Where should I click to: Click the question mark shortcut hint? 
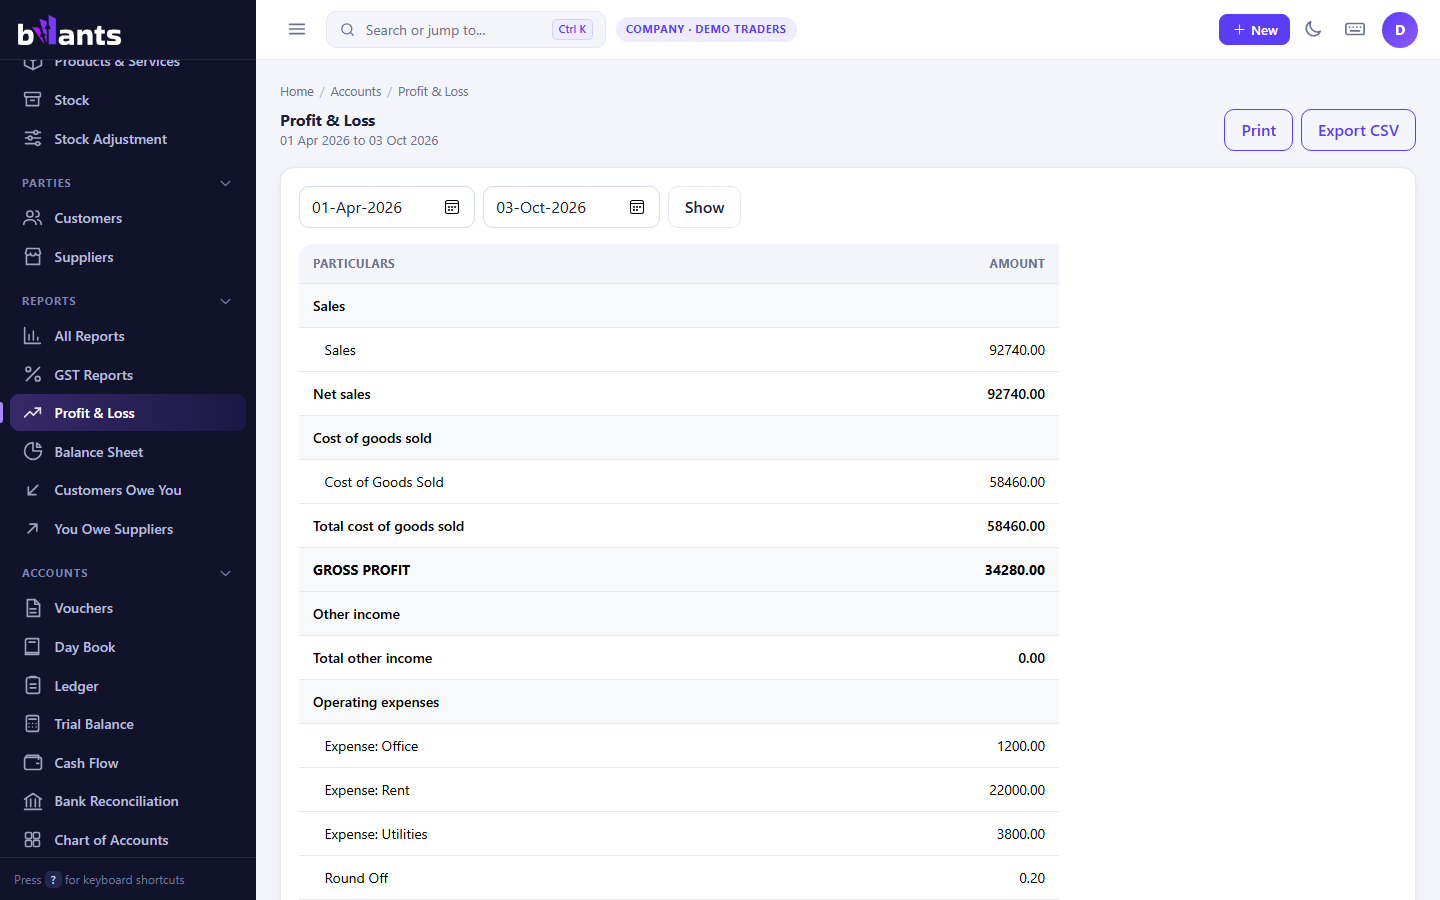[x=53, y=880]
